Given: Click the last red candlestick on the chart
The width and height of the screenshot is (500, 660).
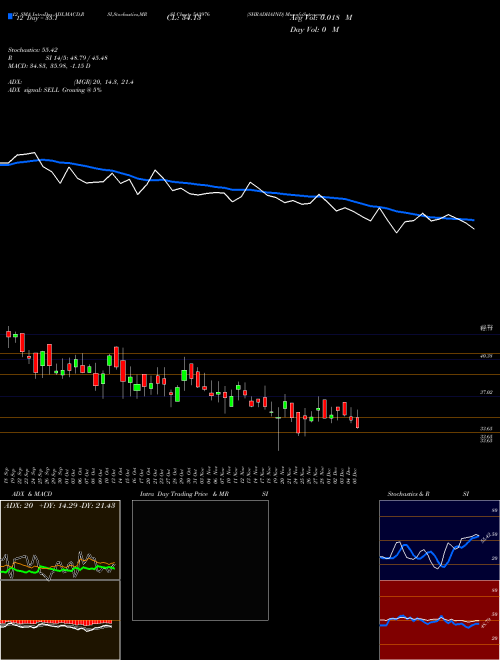Looking at the screenshot, I should pos(358,422).
